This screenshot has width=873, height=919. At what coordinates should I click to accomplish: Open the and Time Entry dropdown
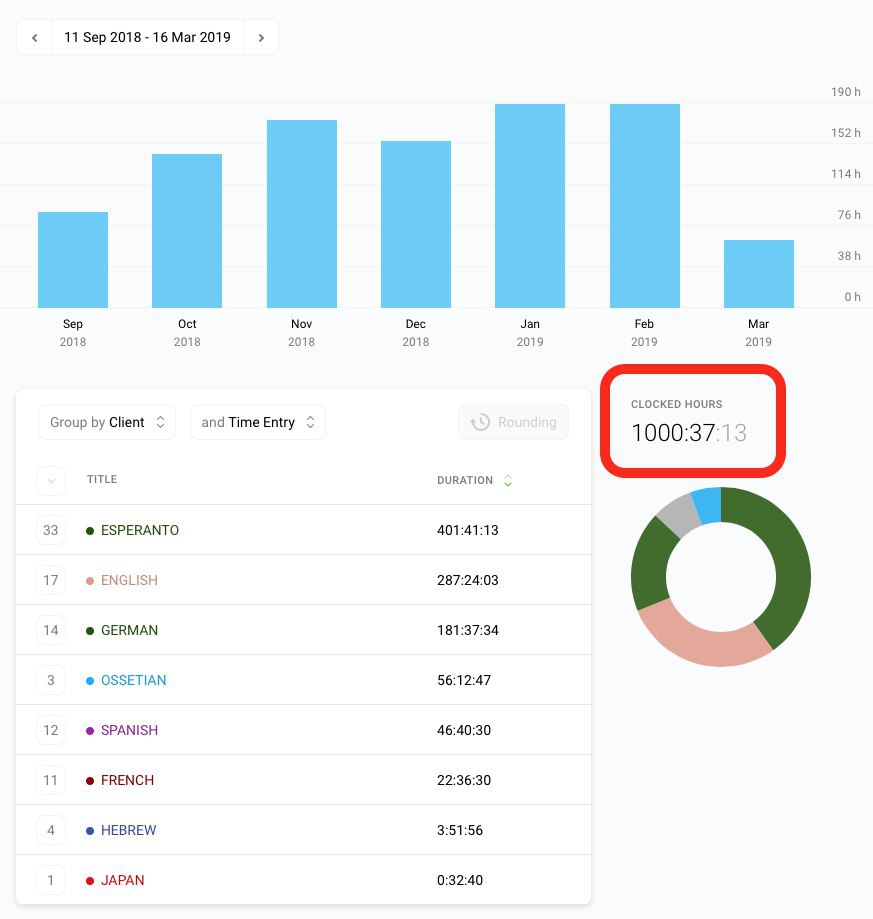258,422
